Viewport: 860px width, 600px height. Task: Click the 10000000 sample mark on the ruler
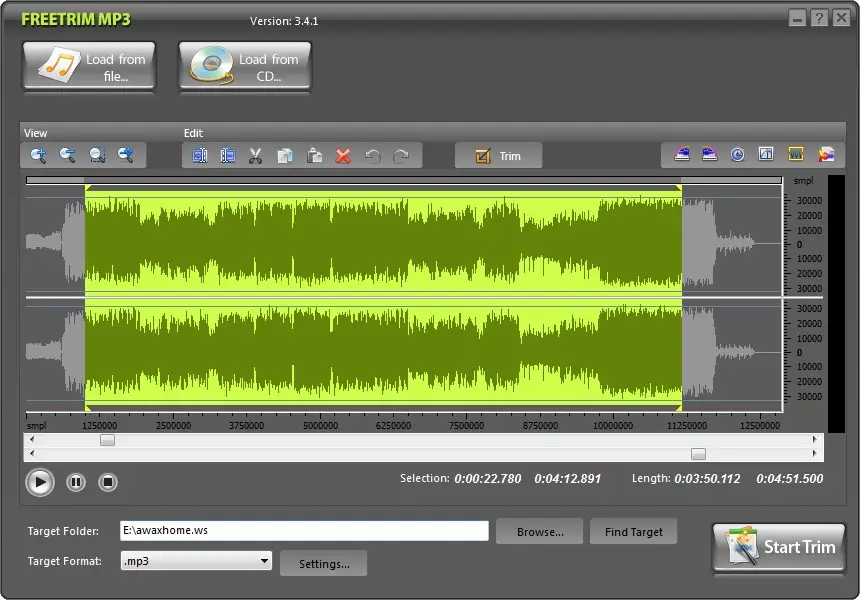coord(613,426)
